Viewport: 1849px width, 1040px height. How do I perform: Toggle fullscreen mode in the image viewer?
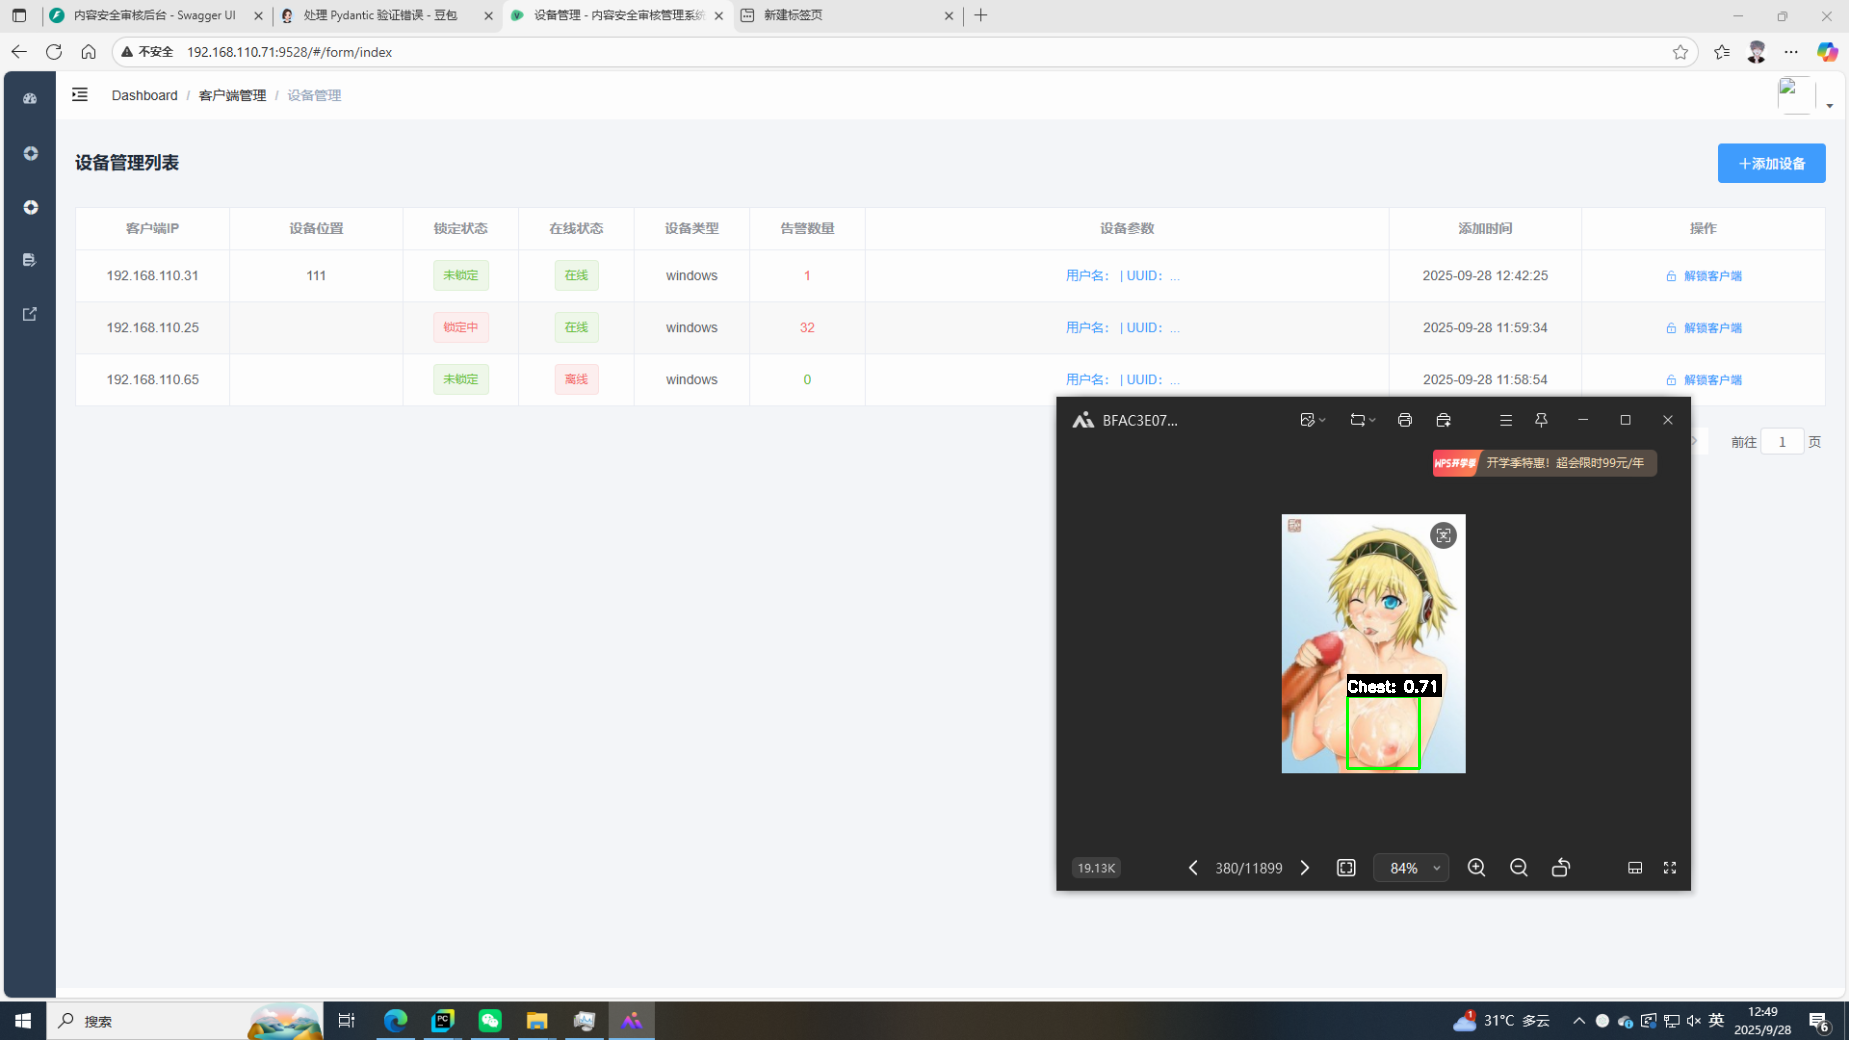[1669, 868]
